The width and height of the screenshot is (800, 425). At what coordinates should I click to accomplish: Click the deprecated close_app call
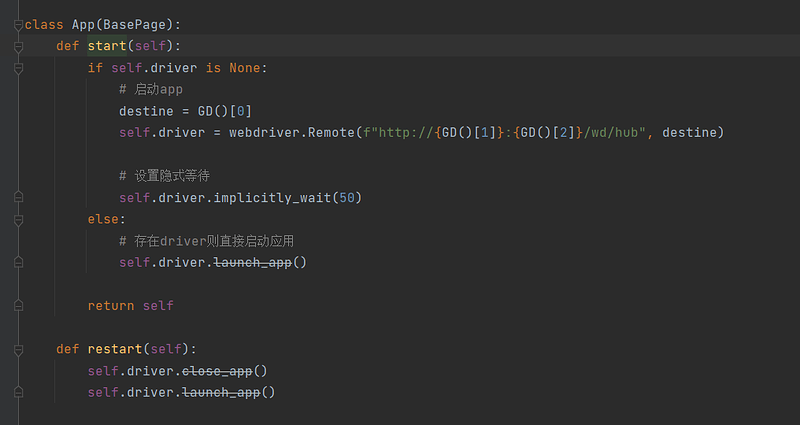(218, 371)
